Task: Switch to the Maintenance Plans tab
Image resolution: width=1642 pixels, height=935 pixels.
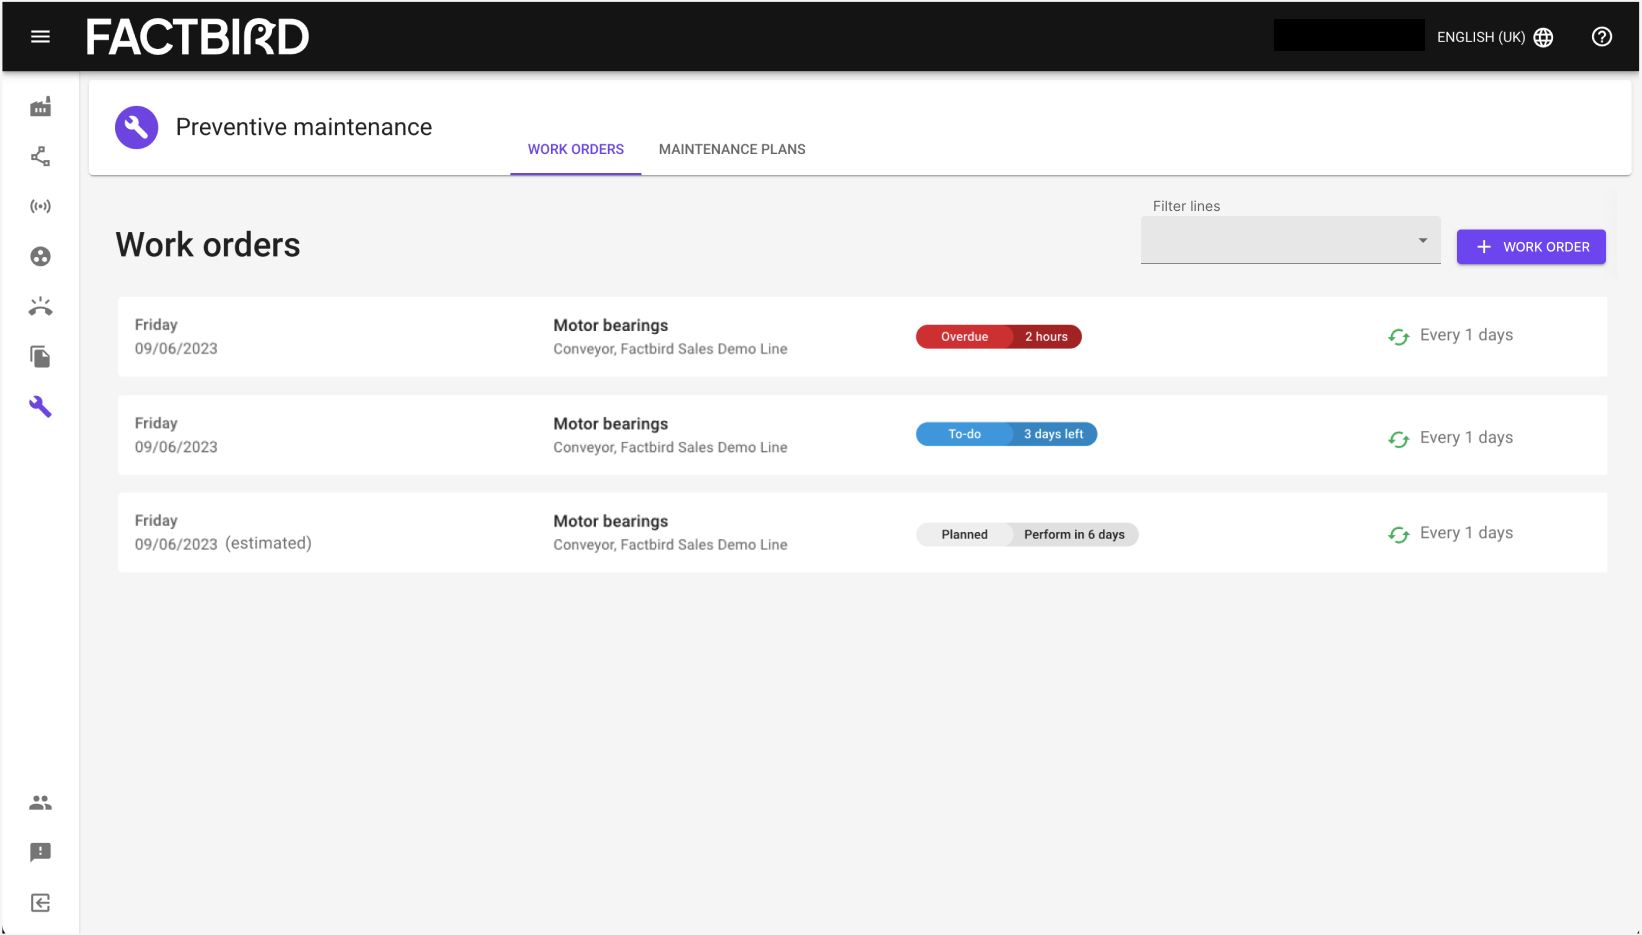Action: coord(732,149)
